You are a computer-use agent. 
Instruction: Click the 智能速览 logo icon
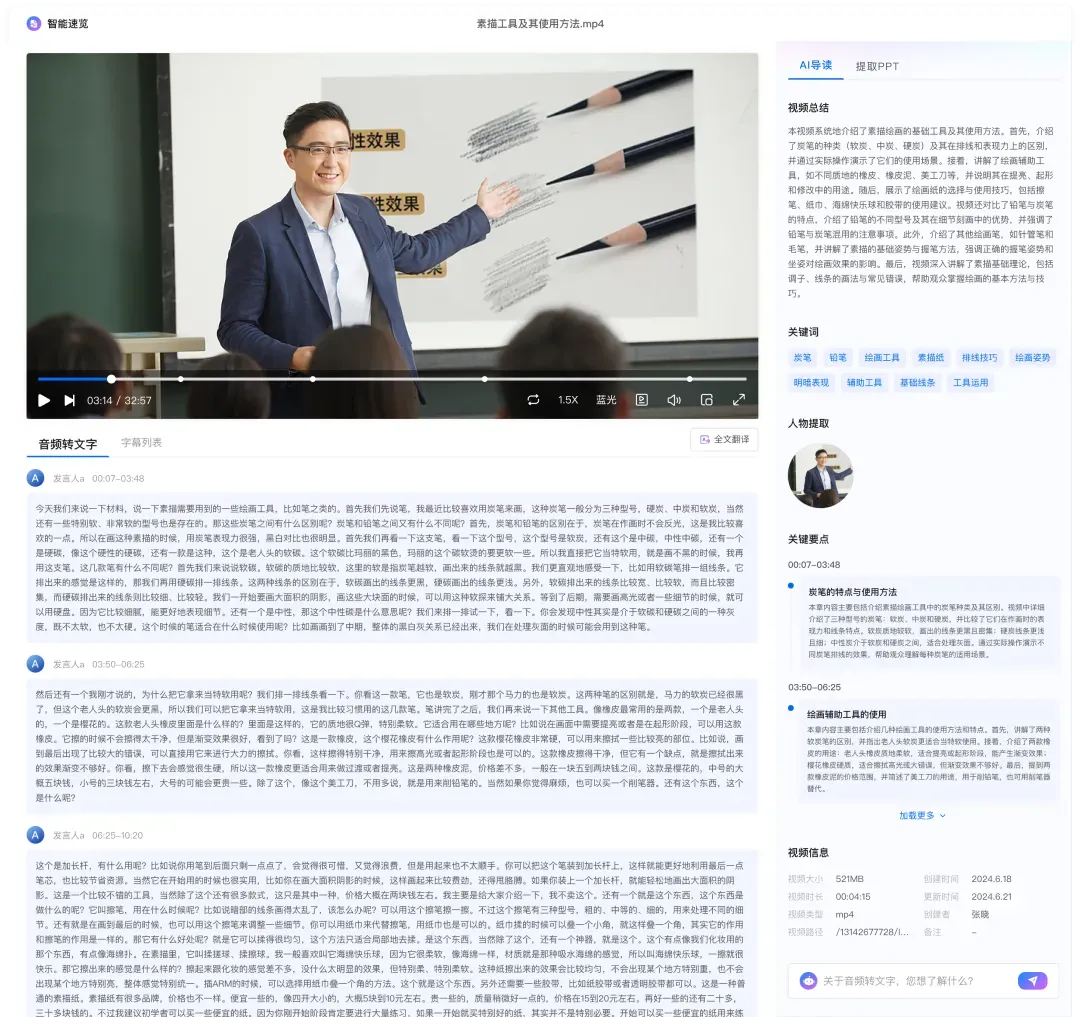(34, 23)
